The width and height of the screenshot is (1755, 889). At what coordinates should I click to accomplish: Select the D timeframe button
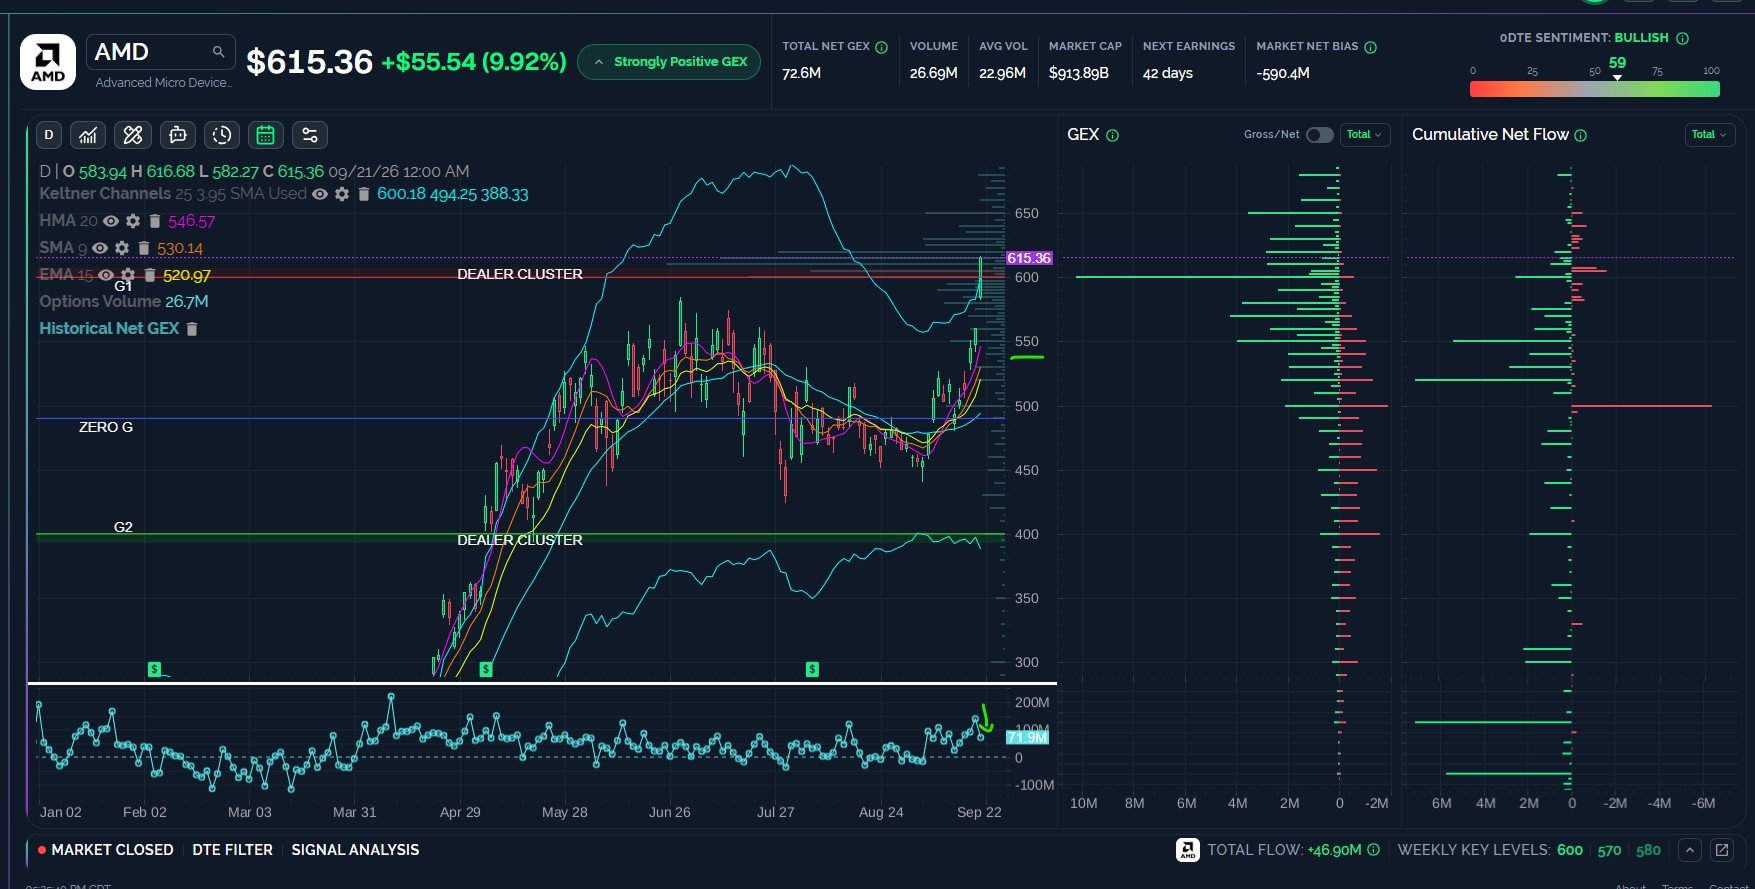coord(49,135)
